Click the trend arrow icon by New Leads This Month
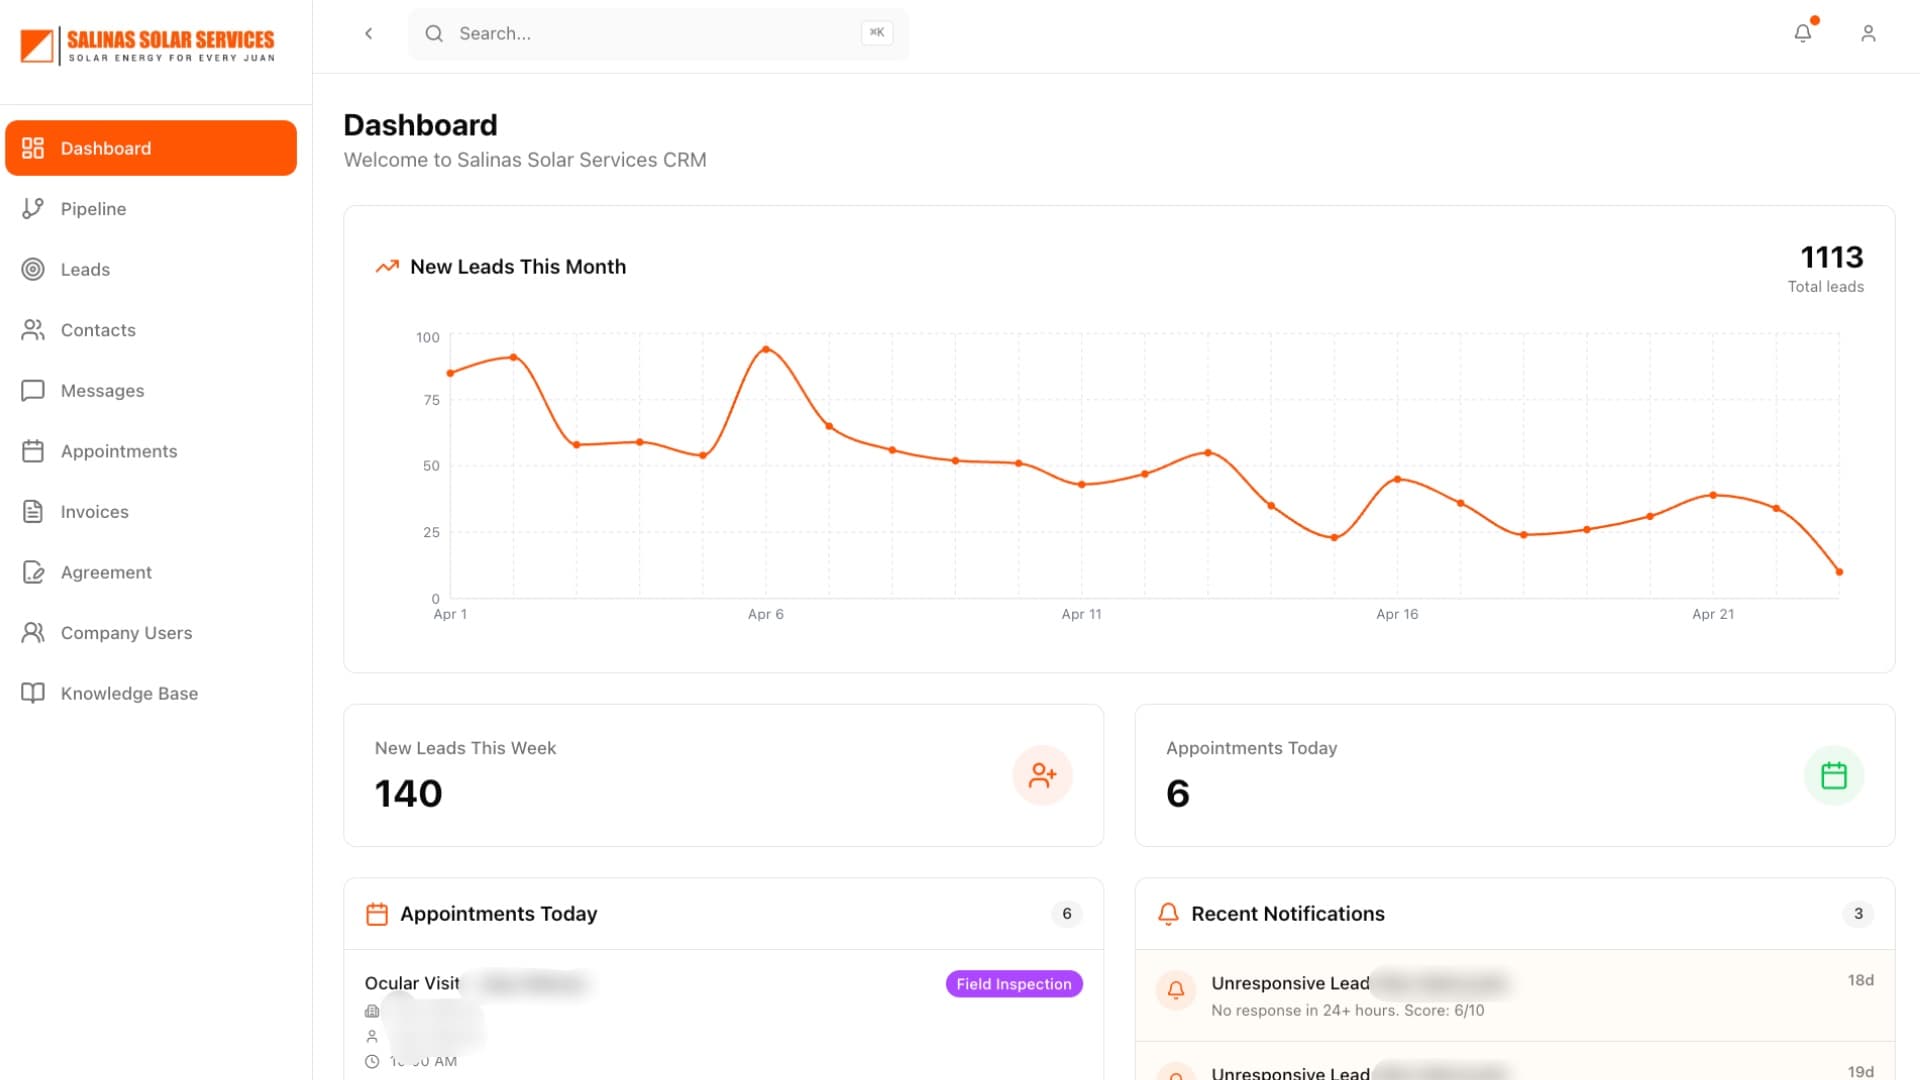The image size is (1920, 1080). tap(386, 267)
